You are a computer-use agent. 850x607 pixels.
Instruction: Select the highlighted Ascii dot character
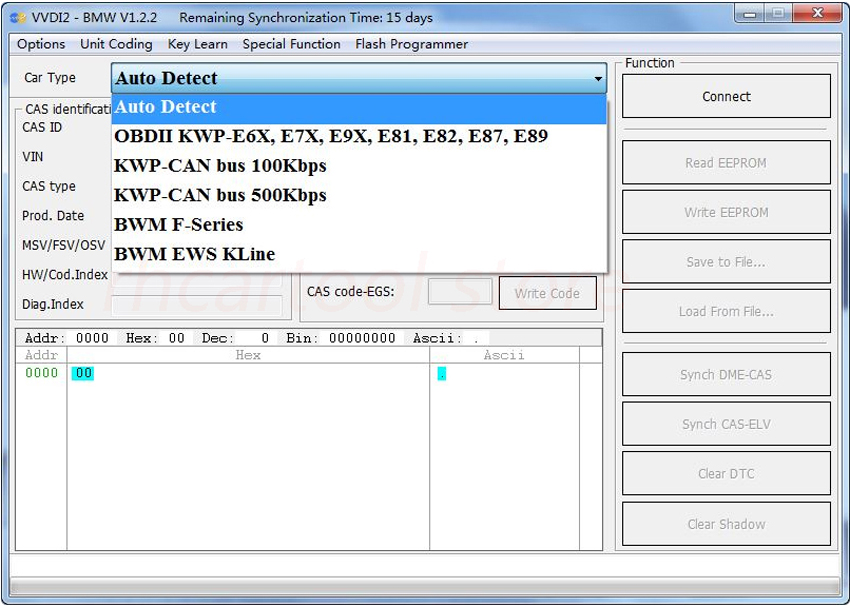point(442,373)
